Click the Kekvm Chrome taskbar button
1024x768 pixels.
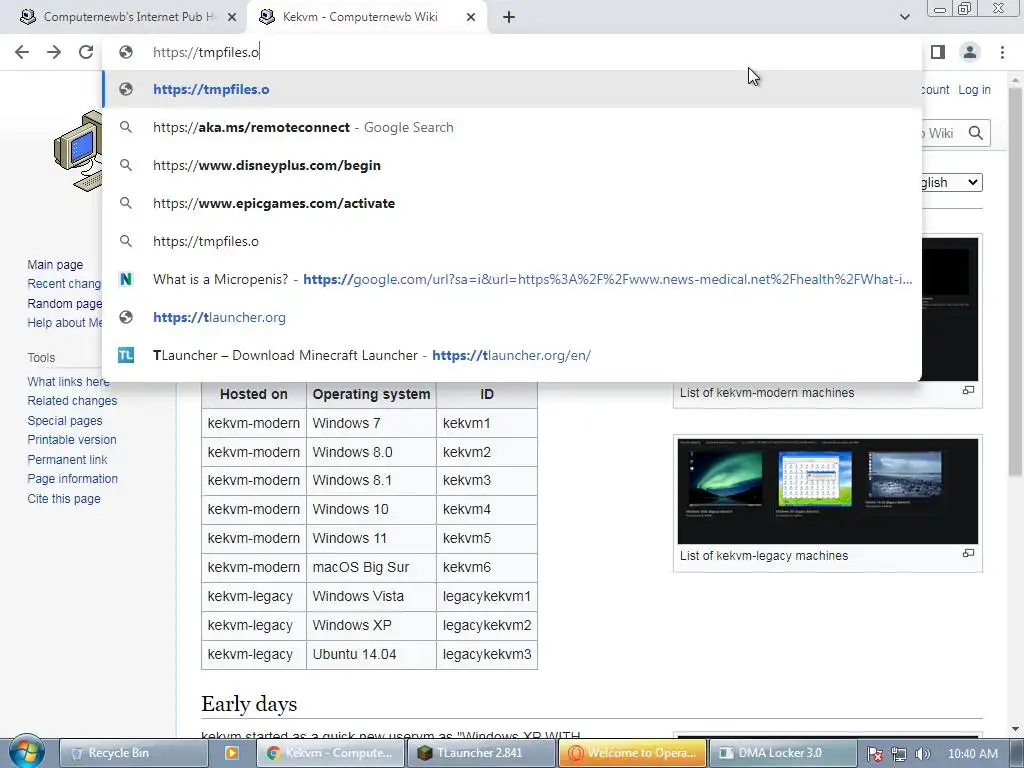332,753
